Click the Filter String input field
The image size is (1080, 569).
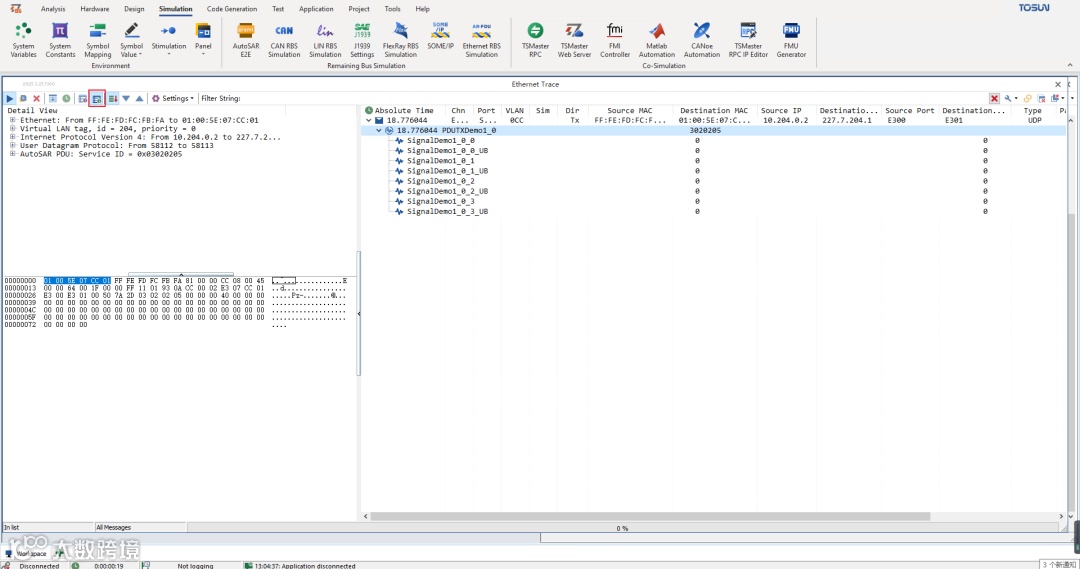613,99
